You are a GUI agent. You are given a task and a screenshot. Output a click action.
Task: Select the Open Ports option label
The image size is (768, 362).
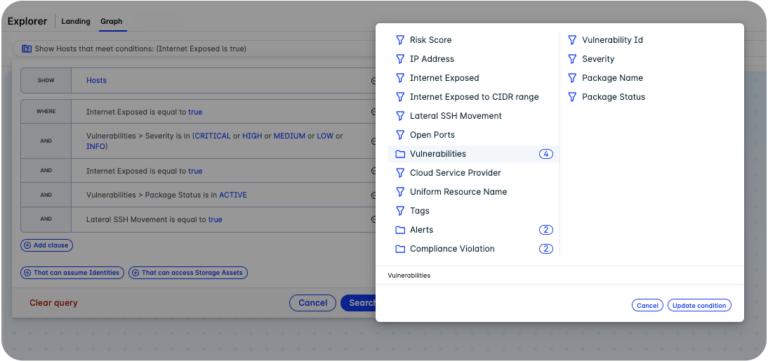432,135
